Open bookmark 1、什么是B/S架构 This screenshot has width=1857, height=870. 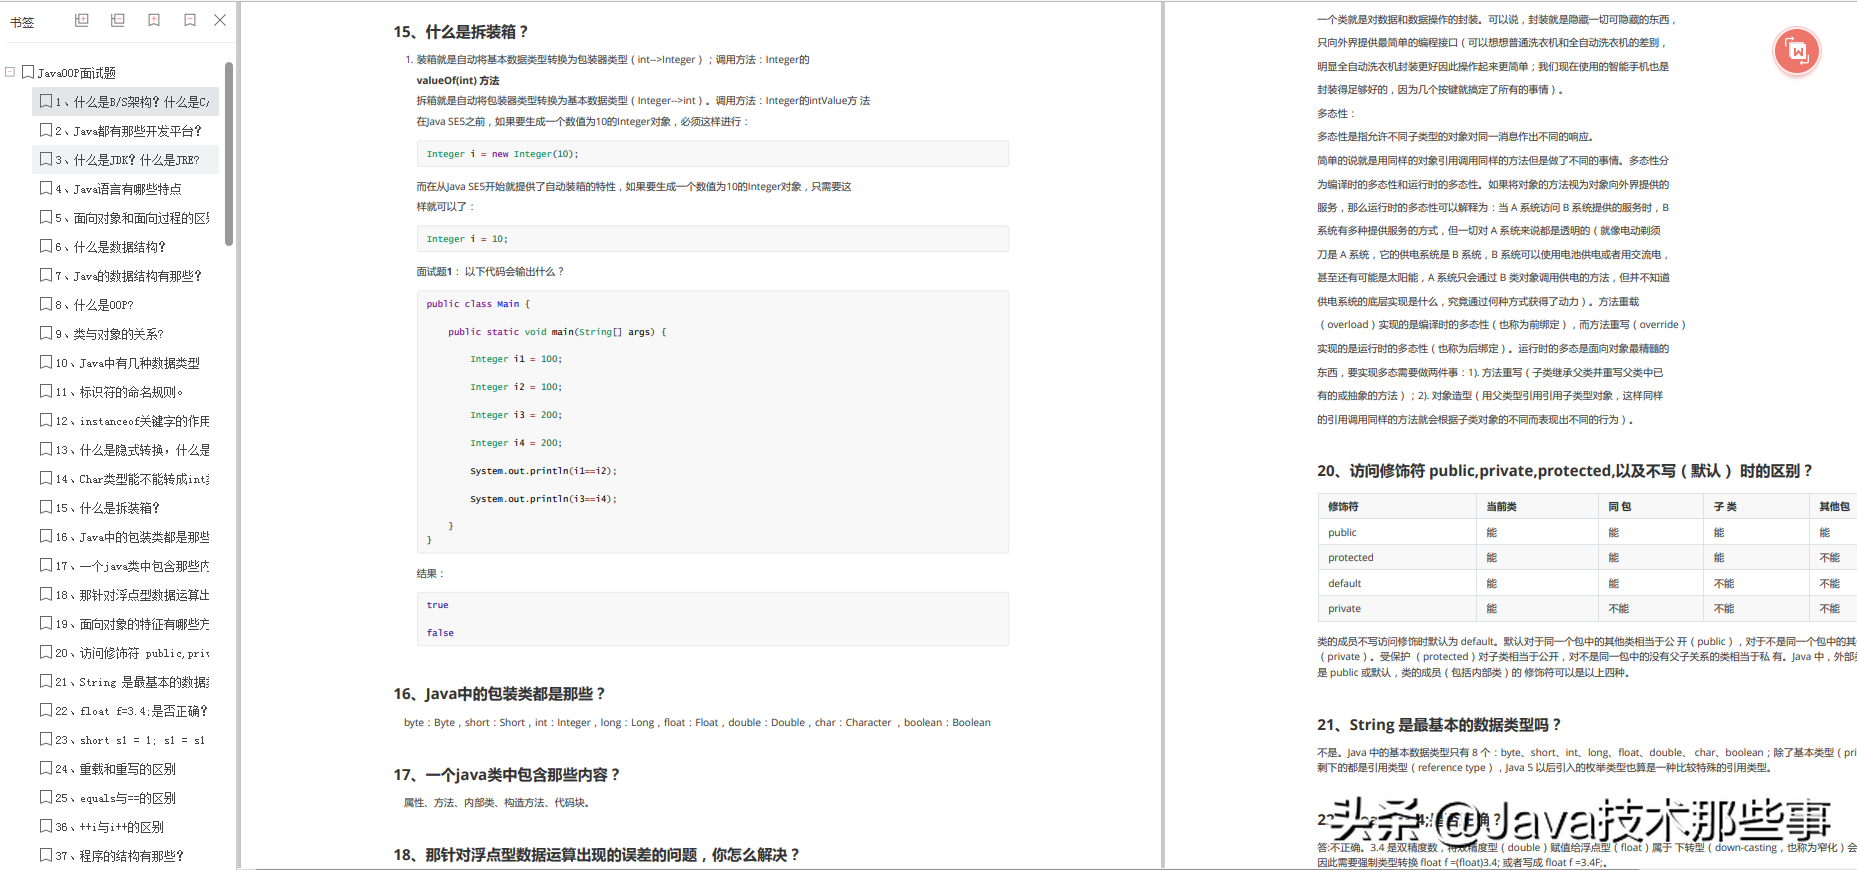click(125, 102)
